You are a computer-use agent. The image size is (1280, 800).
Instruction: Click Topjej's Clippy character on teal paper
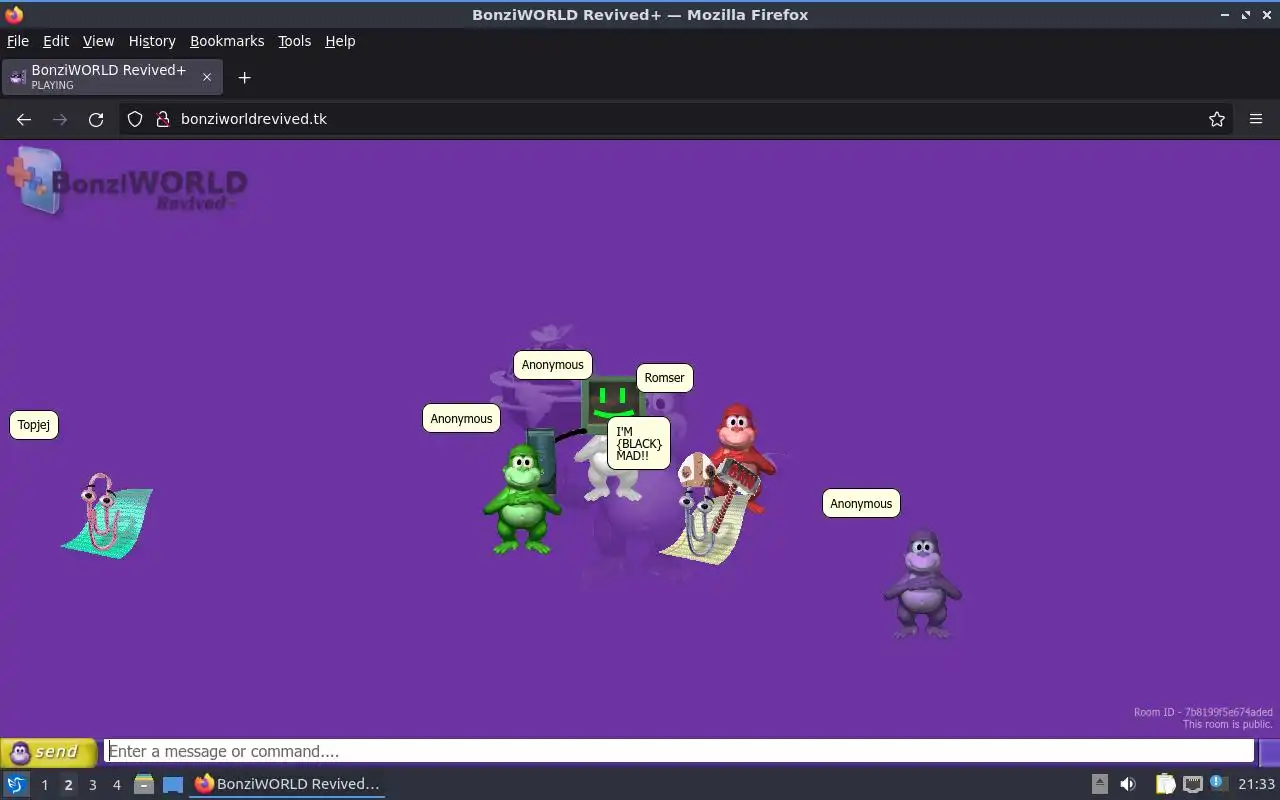click(x=106, y=515)
